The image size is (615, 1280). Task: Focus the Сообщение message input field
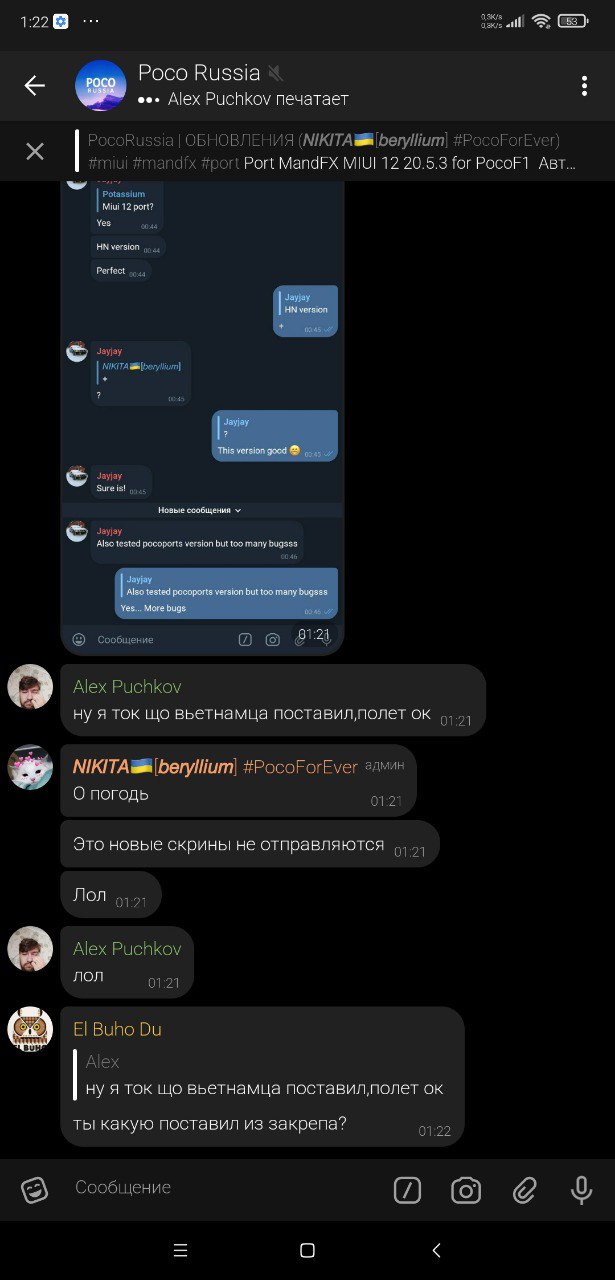coord(225,1188)
